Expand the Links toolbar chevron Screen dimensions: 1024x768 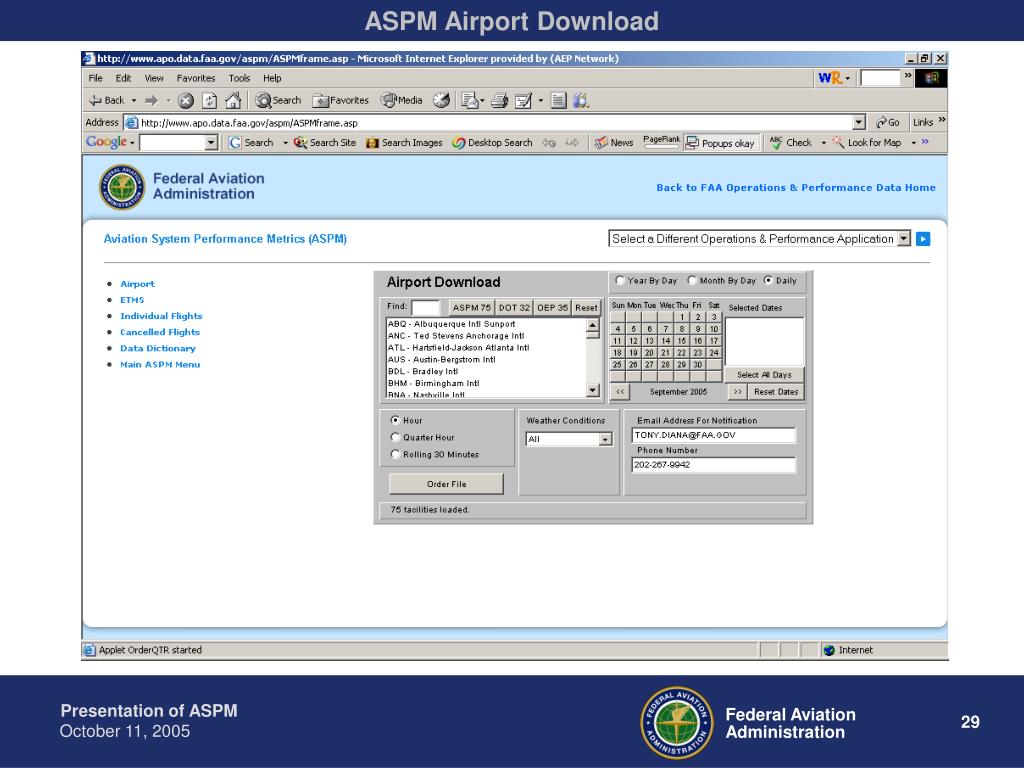click(x=942, y=120)
